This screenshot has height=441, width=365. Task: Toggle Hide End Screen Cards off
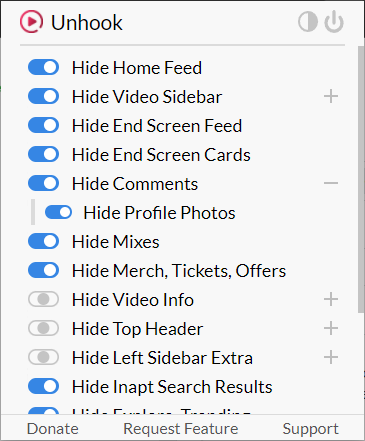(44, 154)
